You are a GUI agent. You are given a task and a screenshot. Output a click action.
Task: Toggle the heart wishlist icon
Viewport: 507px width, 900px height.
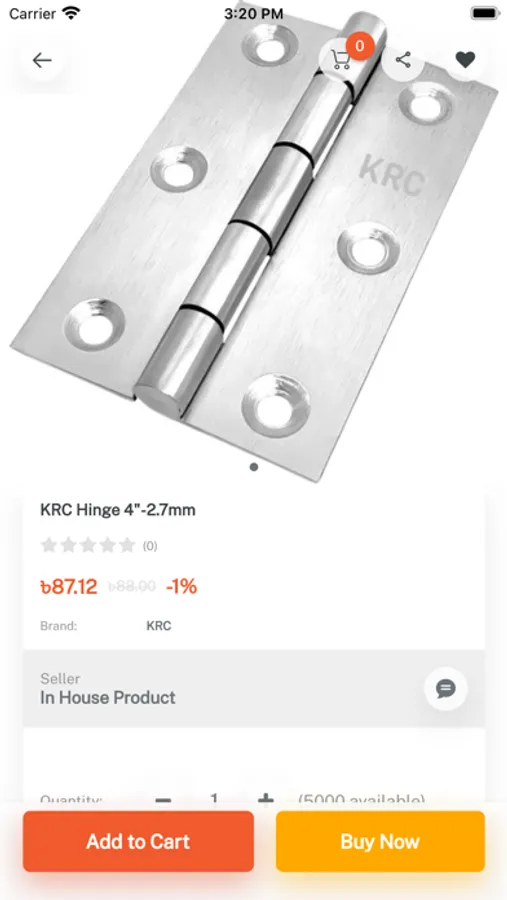tap(465, 60)
